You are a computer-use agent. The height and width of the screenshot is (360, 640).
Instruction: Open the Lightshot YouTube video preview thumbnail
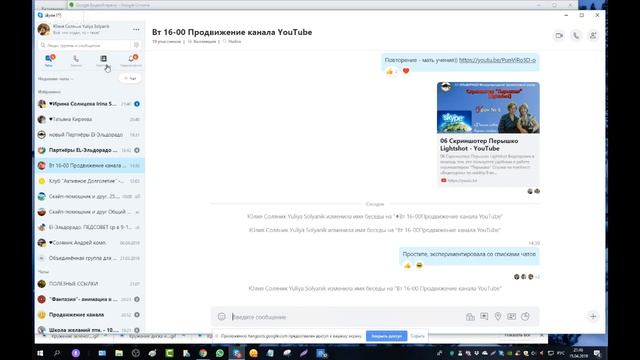point(488,108)
